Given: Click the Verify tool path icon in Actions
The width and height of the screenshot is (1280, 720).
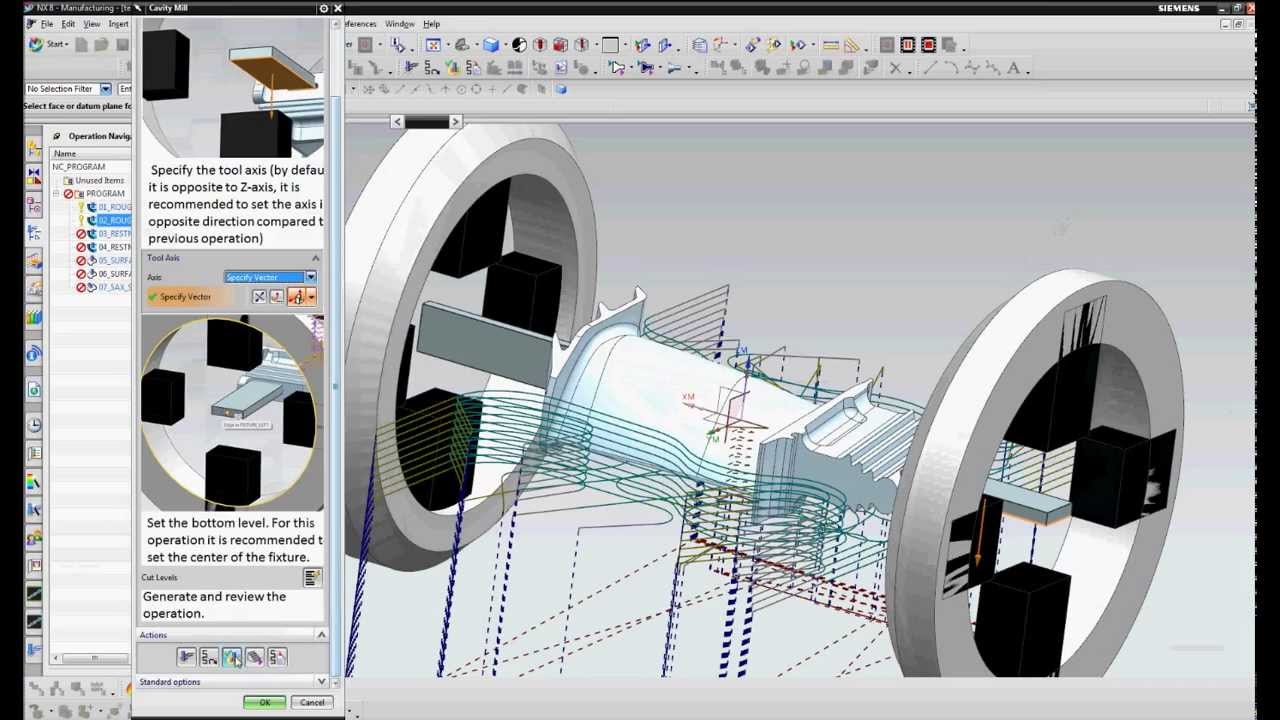Looking at the screenshot, I should pyautogui.click(x=232, y=657).
